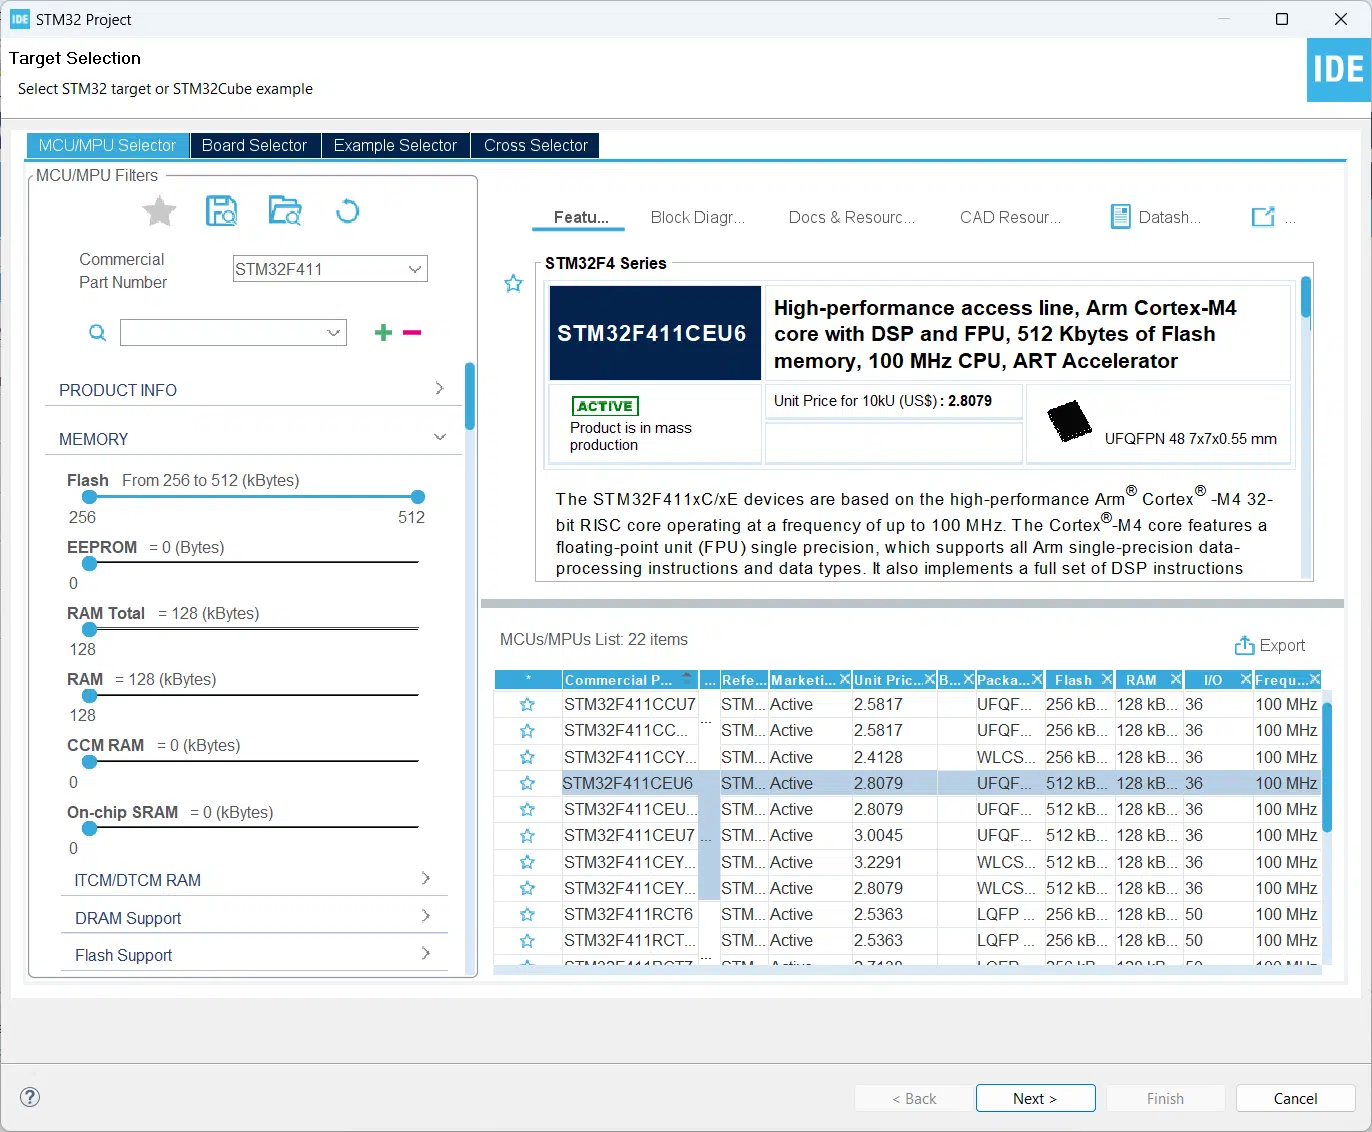Click the On-chip SRAM slider handle
Screen dimensions: 1372x1132
(90, 828)
